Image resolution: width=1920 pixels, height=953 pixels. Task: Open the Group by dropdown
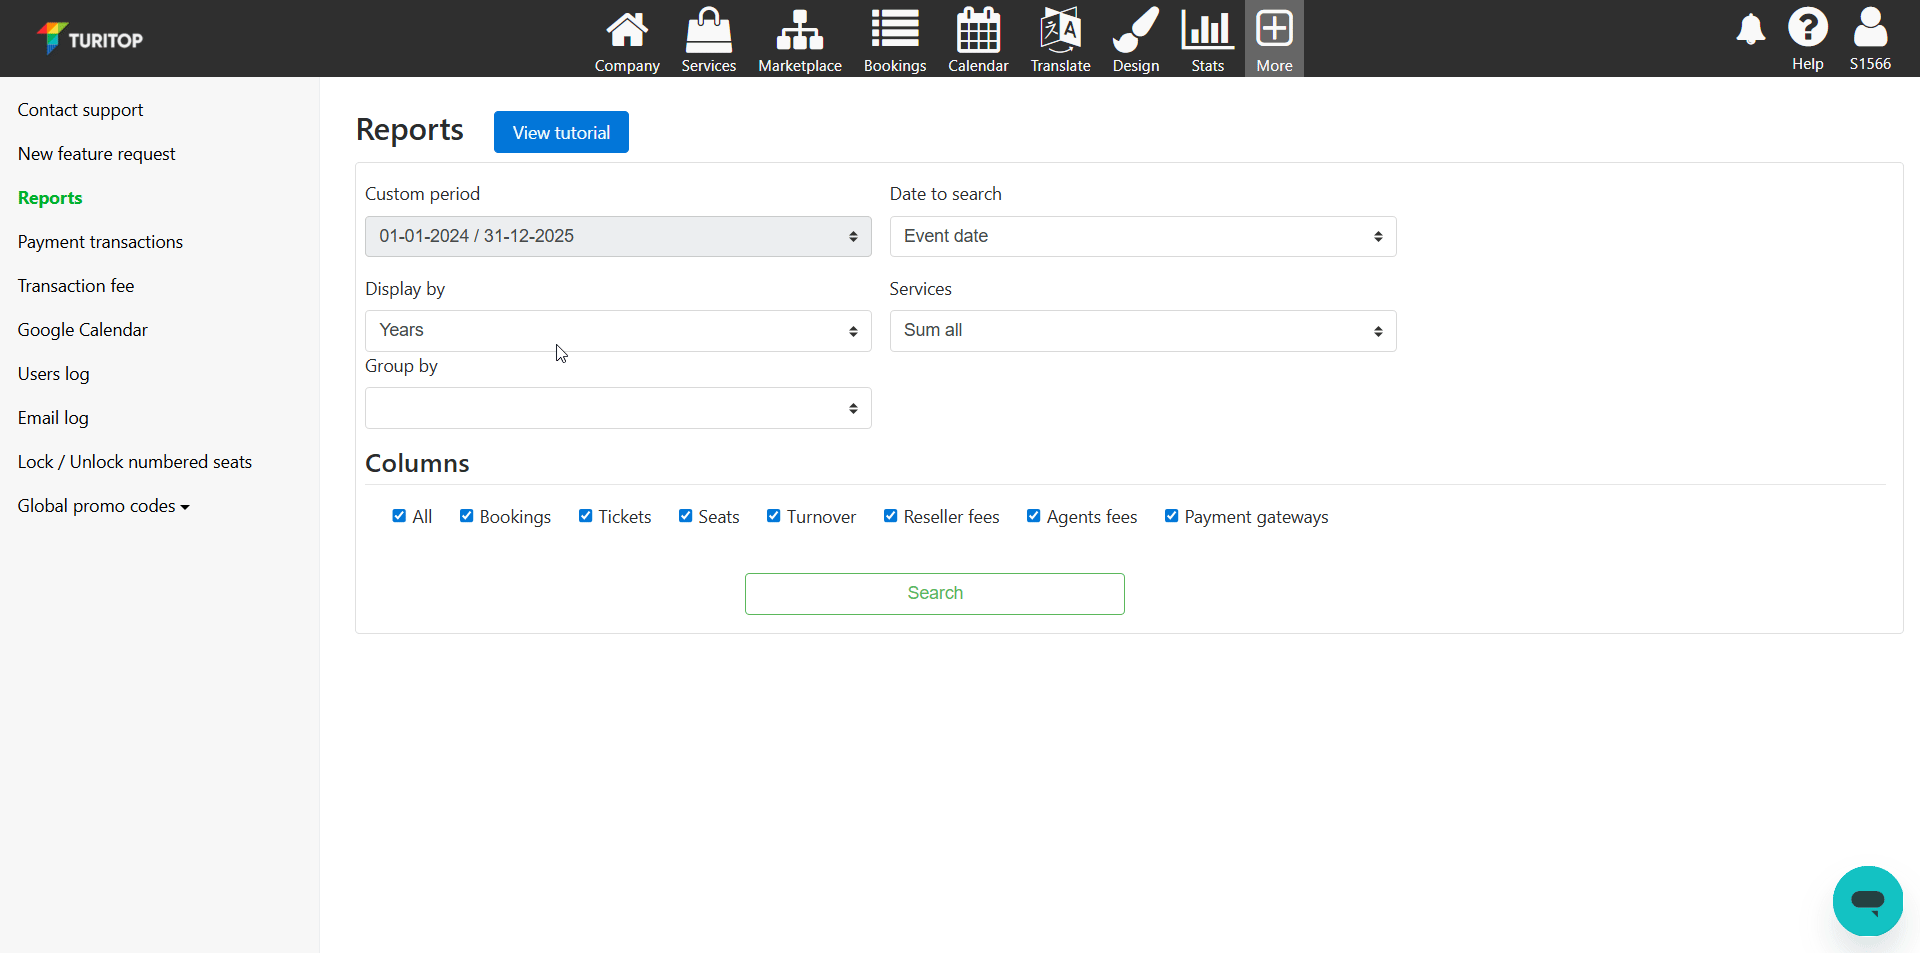click(x=617, y=407)
